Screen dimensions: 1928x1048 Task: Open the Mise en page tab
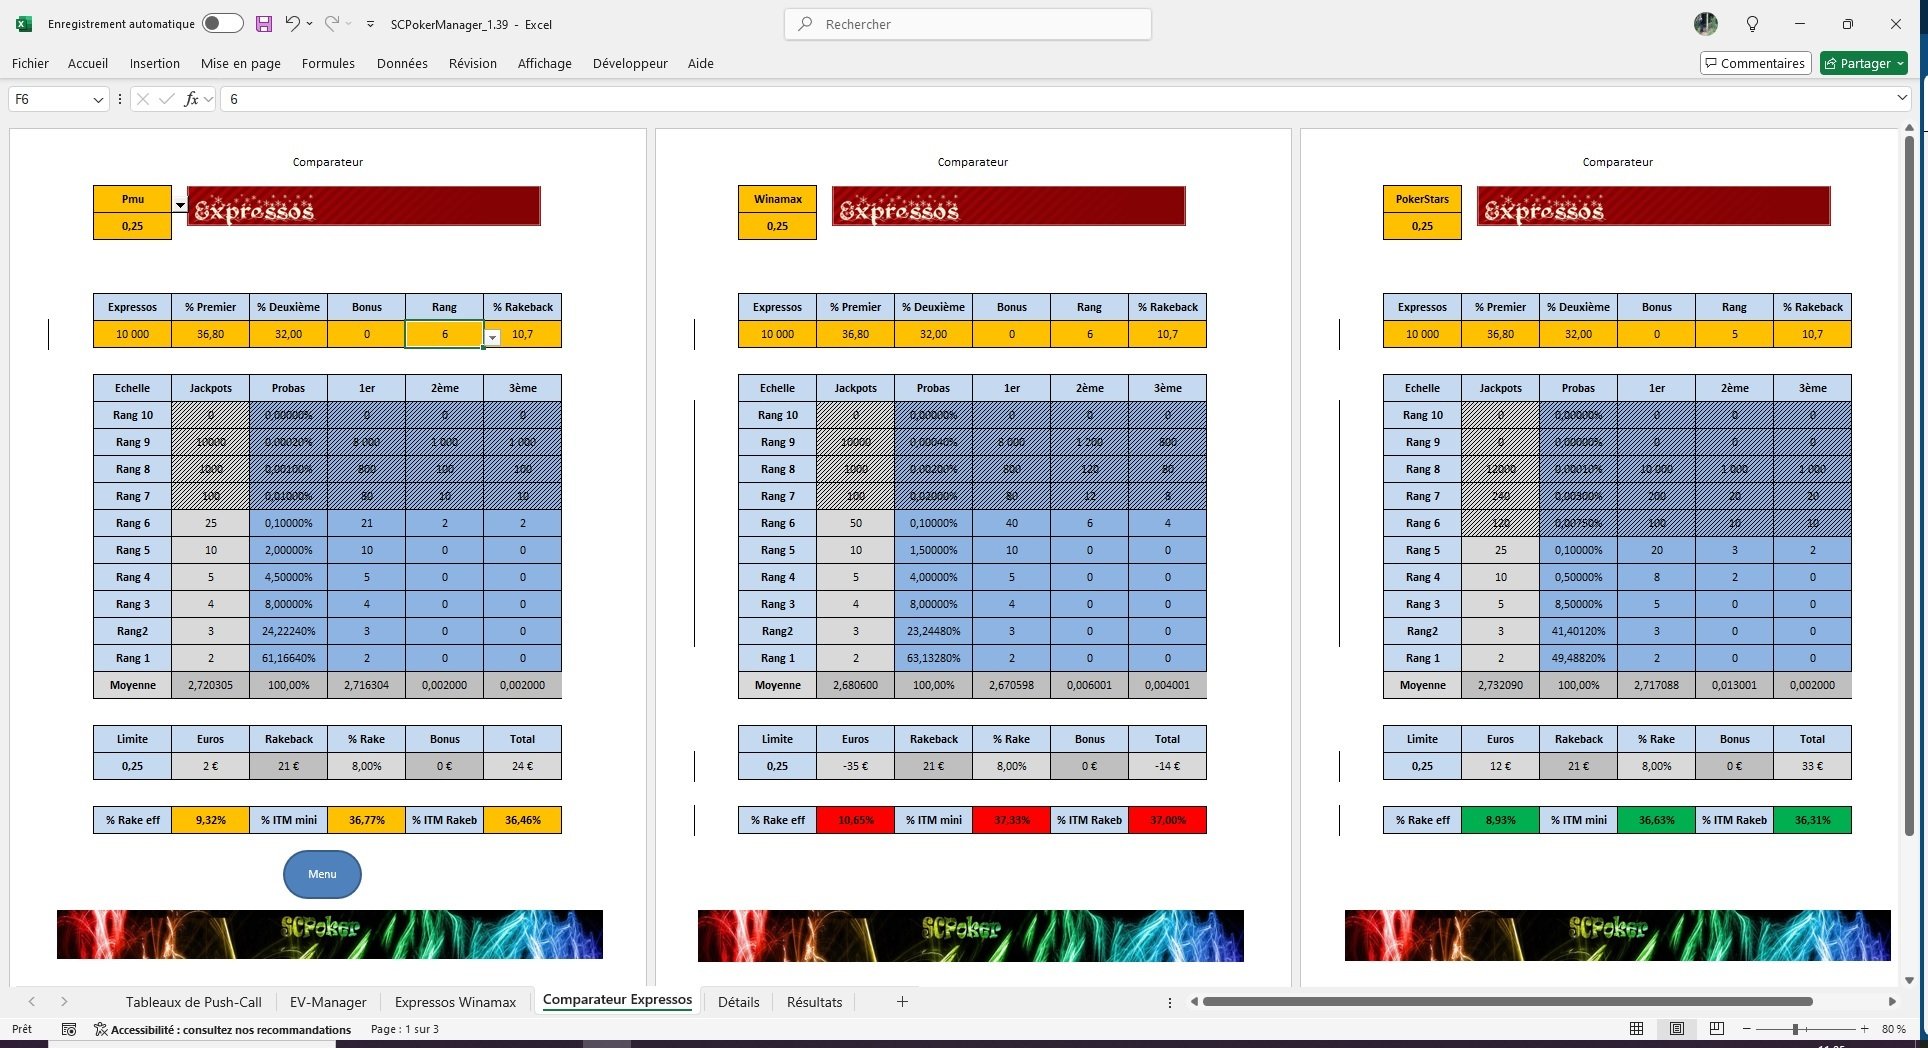[241, 63]
